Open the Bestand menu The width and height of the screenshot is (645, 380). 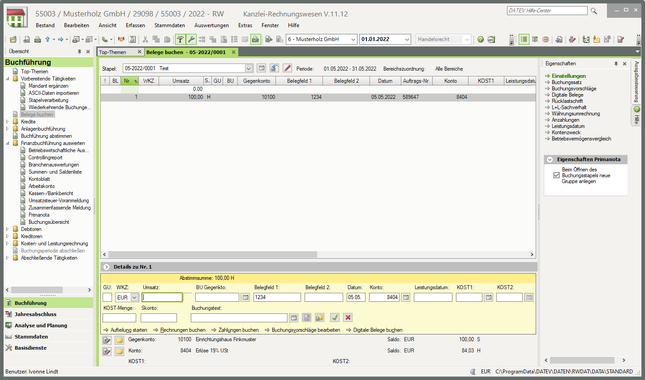click(45, 25)
